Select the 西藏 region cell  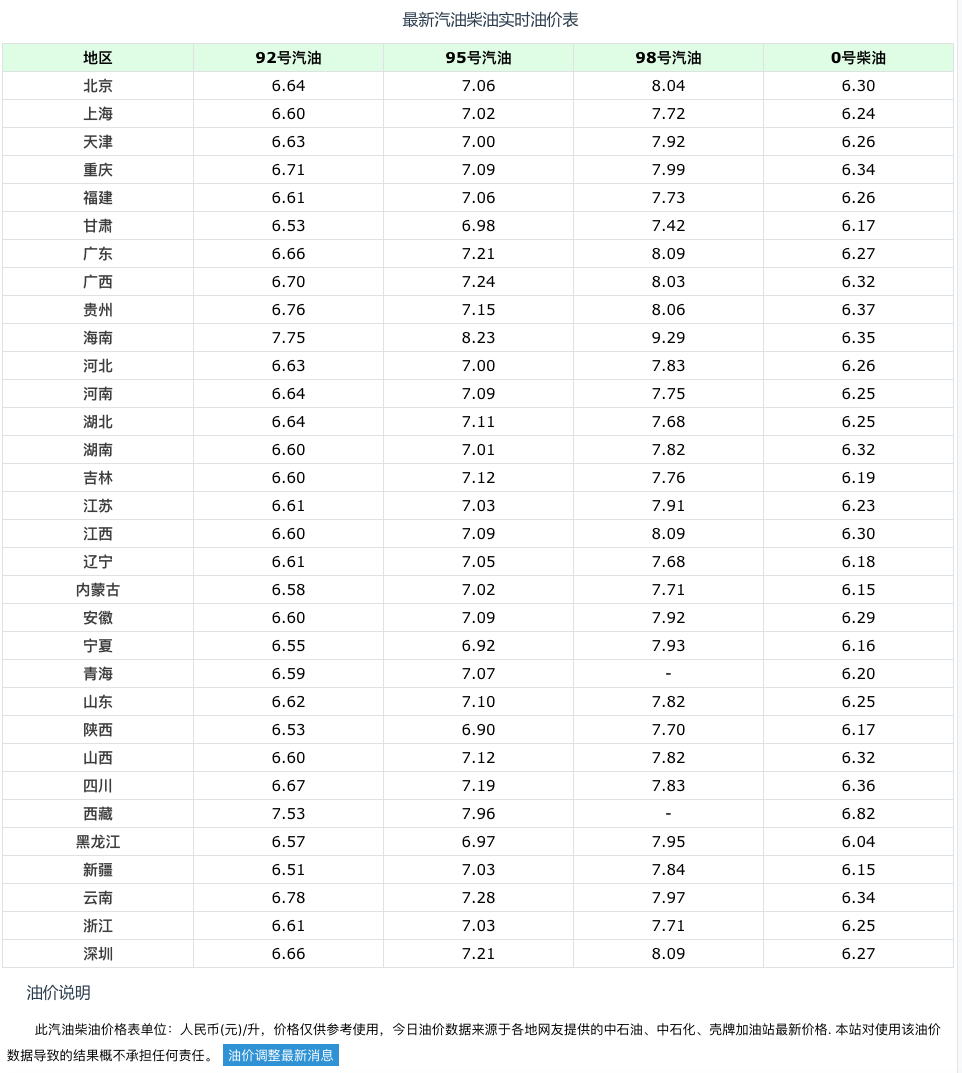coord(98,814)
